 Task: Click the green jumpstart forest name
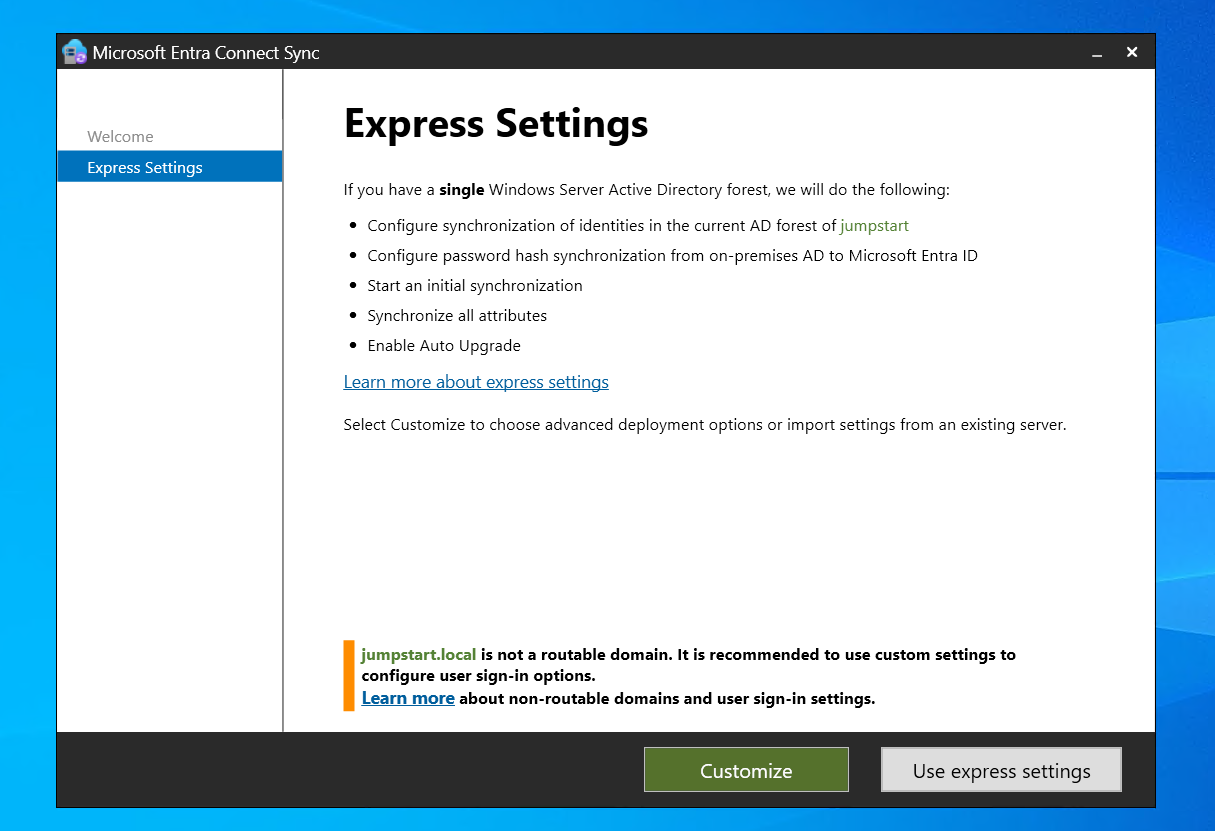click(x=874, y=226)
